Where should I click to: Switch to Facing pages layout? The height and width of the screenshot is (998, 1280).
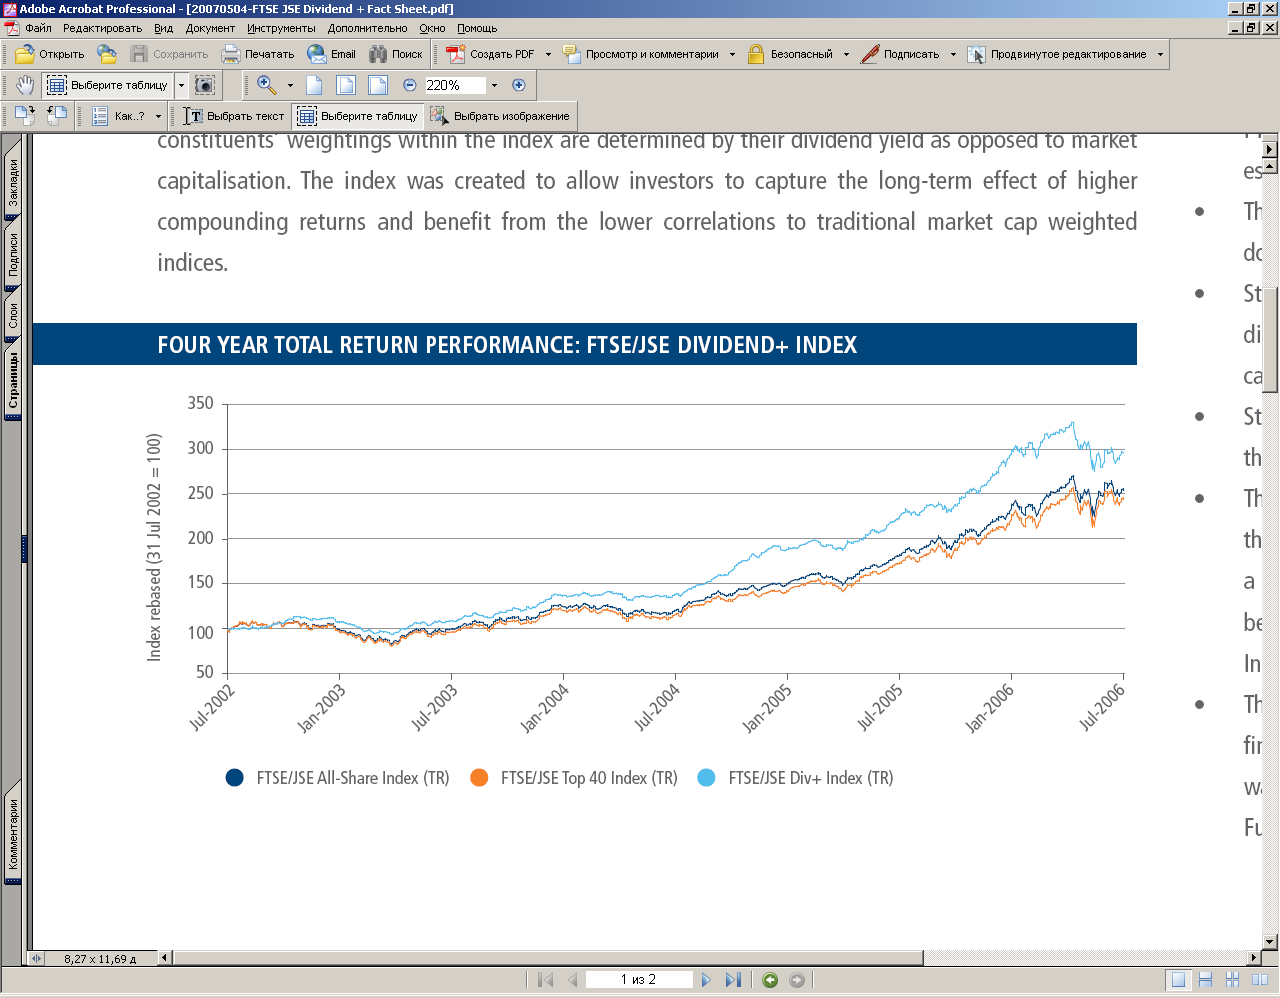coord(1260,980)
